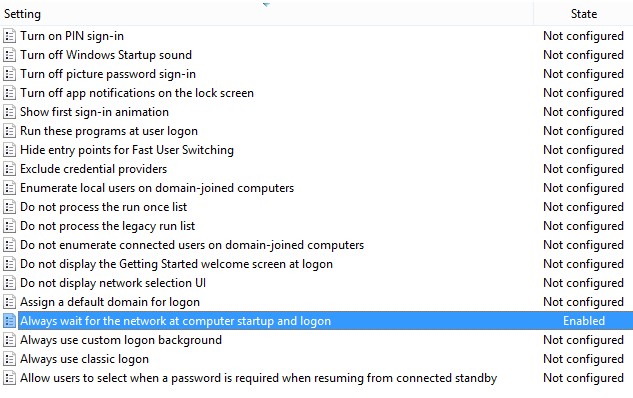Click the Enabled state of the highlighted setting
This screenshot has height=398, width=633.
tap(584, 321)
